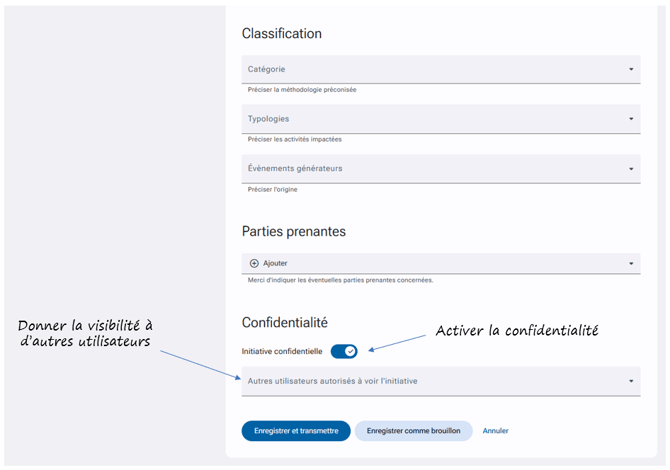Cancel with the Annuler link

[x=496, y=431]
